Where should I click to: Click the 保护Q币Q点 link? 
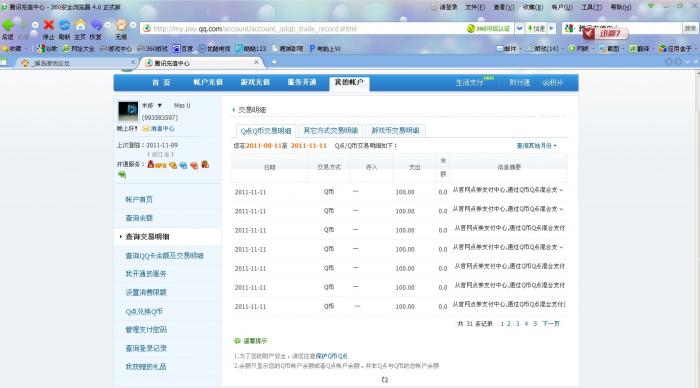click(331, 356)
